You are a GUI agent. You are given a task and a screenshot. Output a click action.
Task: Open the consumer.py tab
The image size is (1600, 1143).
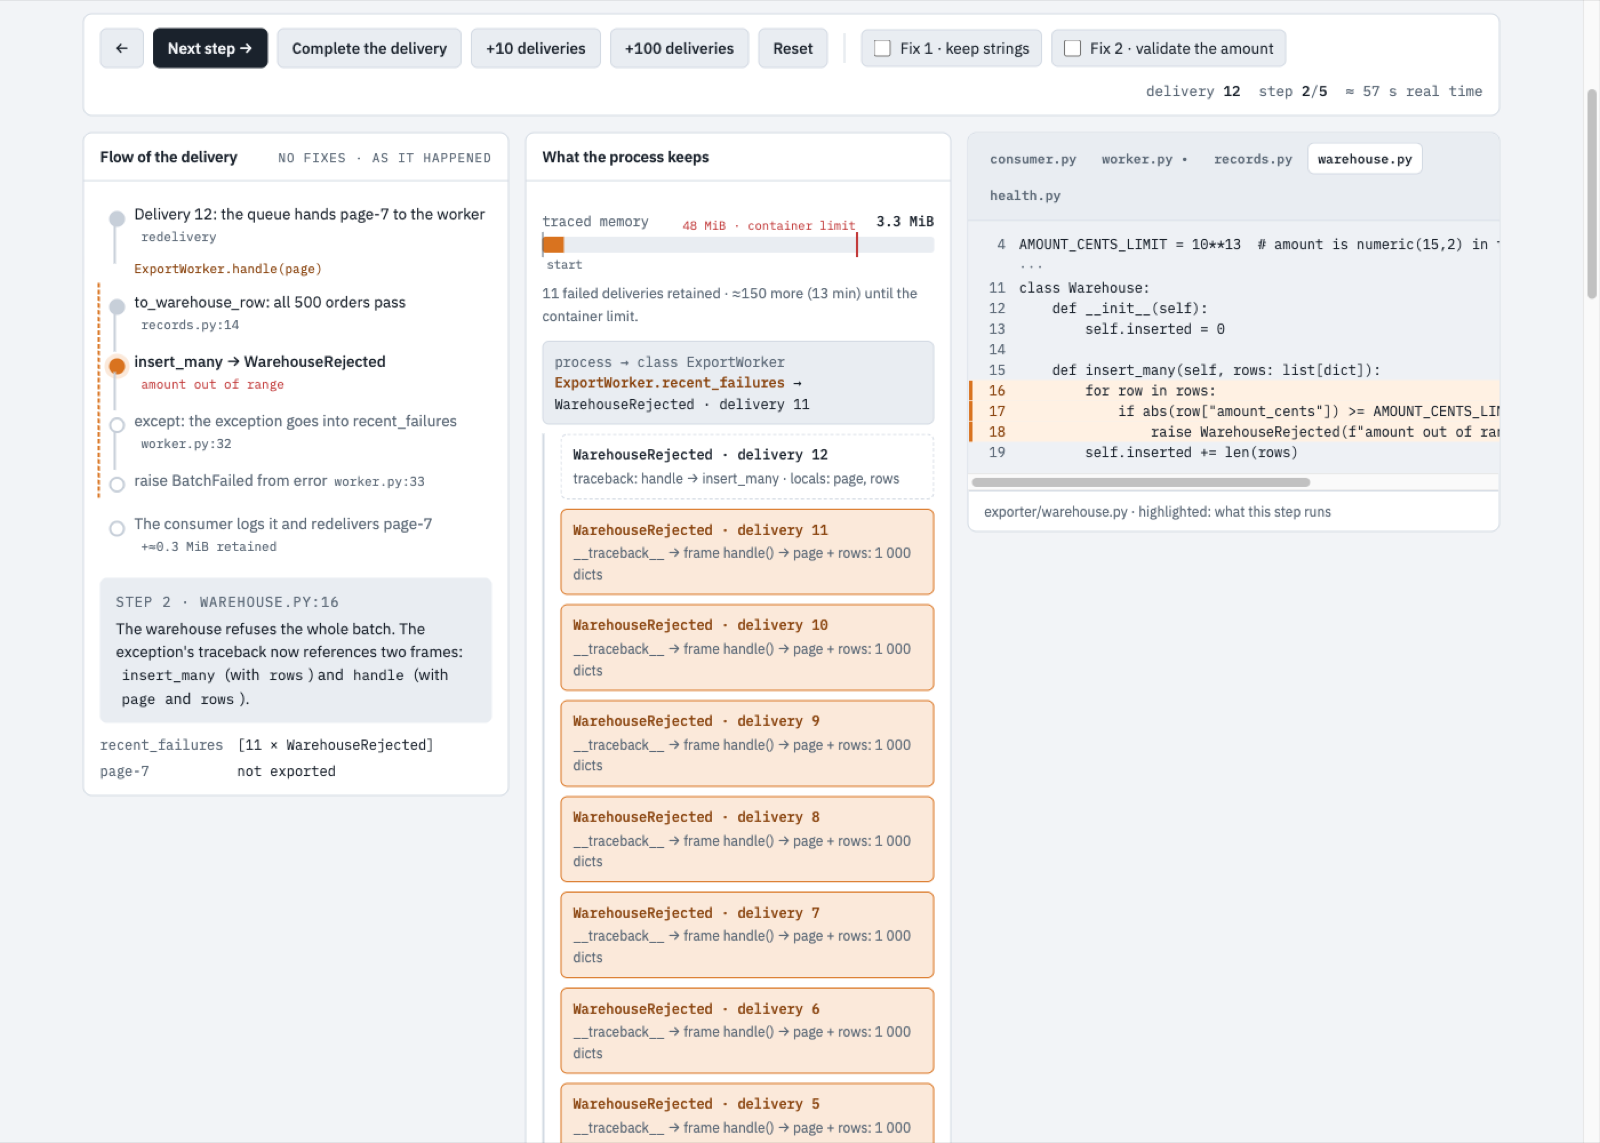[x=1033, y=159]
